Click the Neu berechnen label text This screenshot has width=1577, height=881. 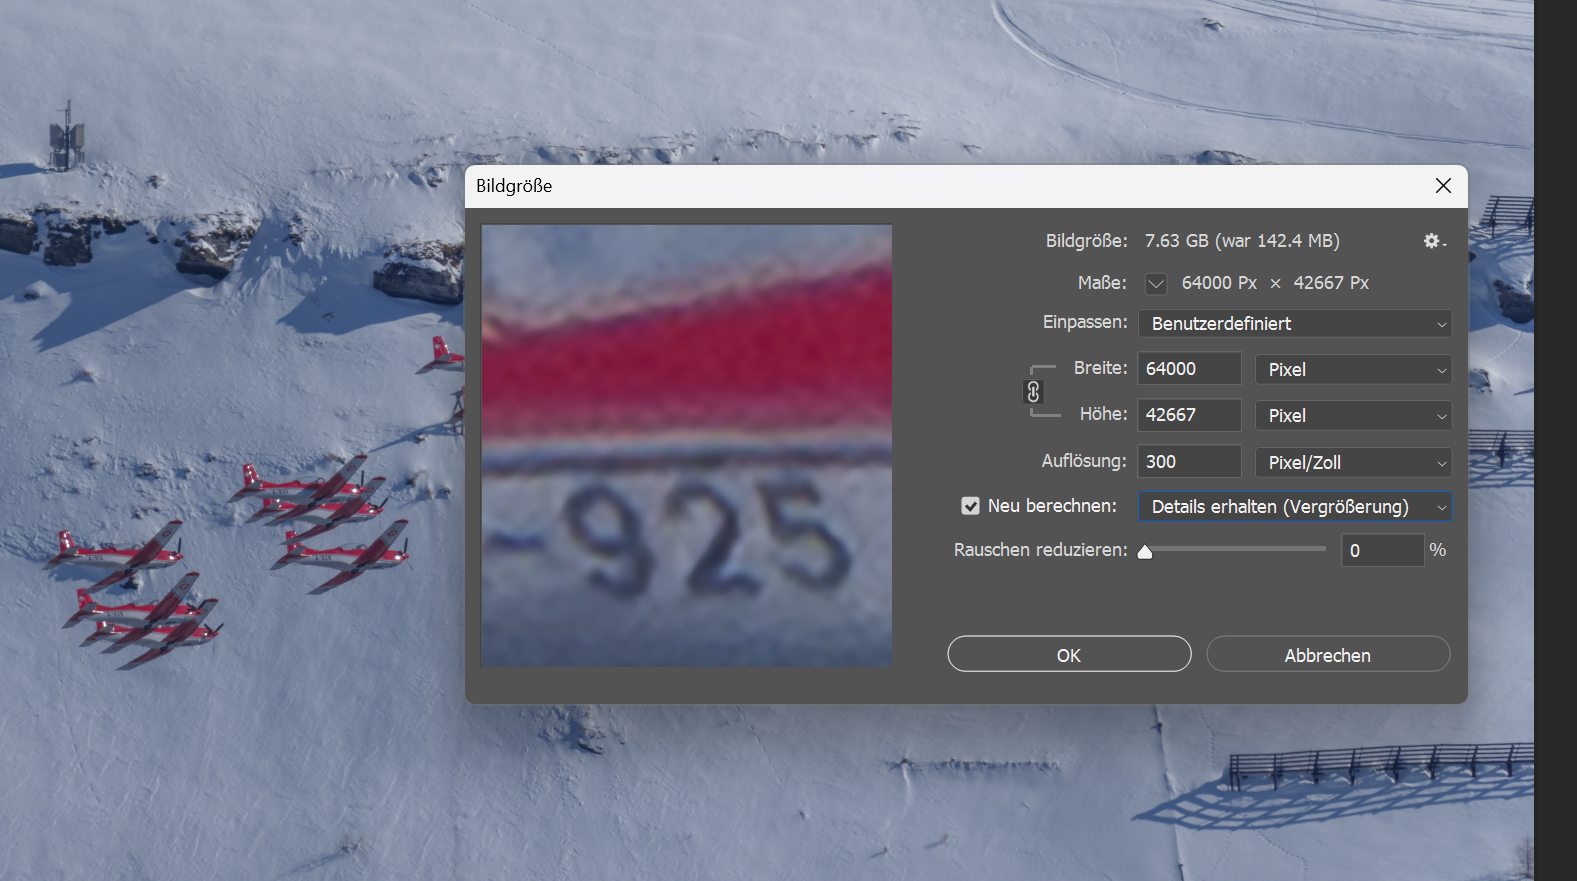coord(1052,506)
